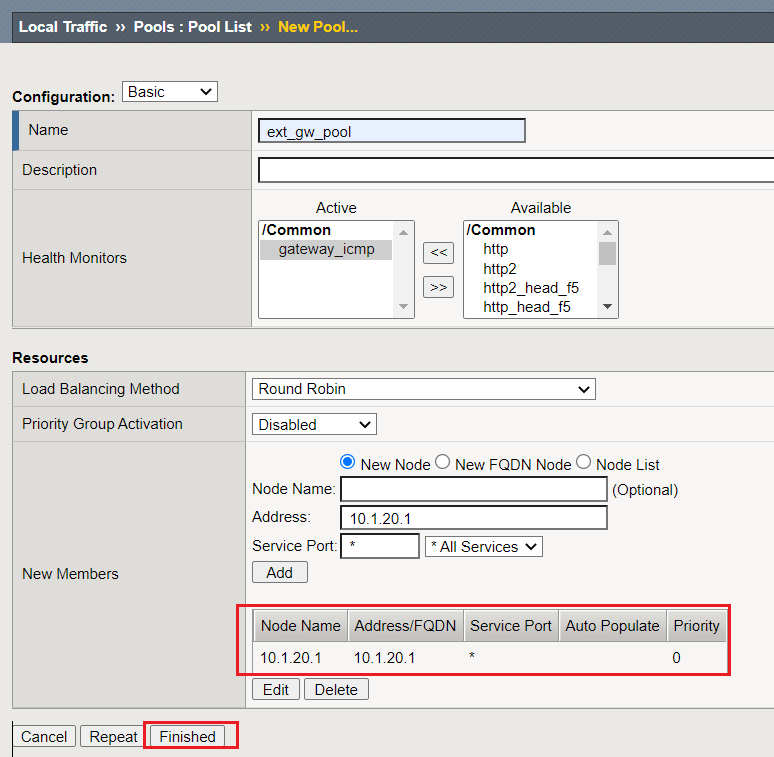Click the Cancel button
Image resolution: width=774 pixels, height=757 pixels.
point(44,736)
